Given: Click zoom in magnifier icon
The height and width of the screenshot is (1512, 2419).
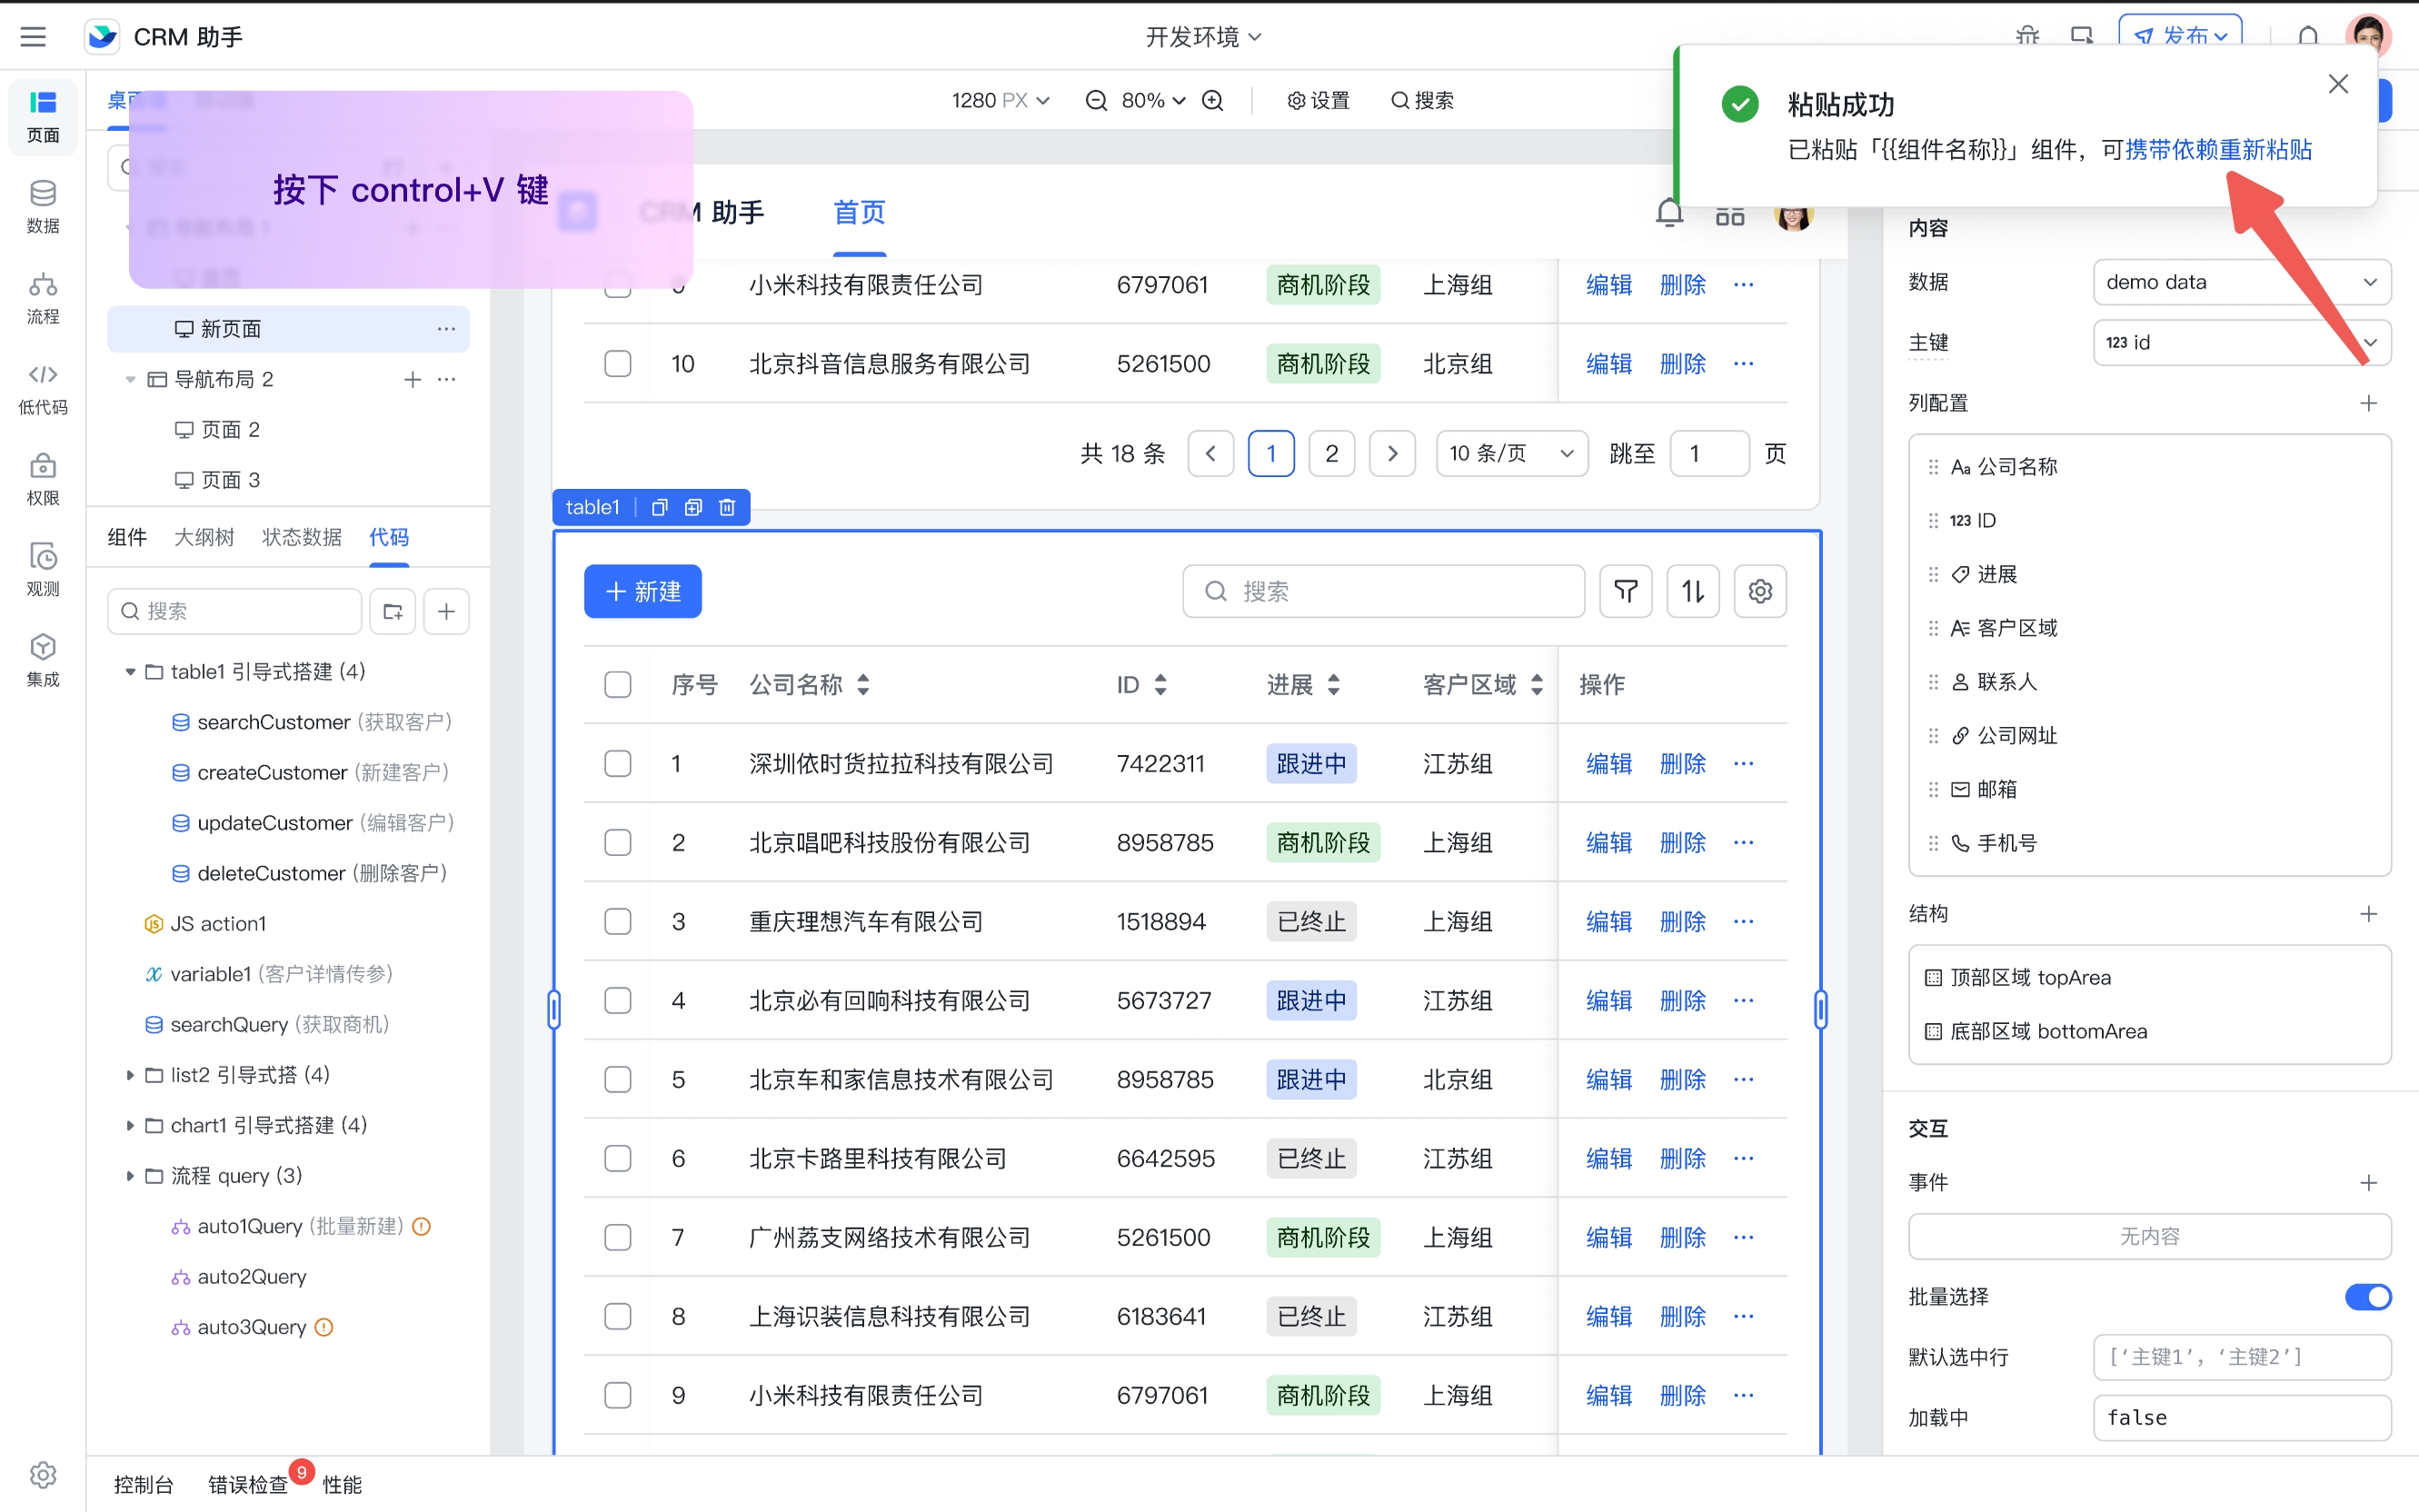Looking at the screenshot, I should tap(1212, 100).
